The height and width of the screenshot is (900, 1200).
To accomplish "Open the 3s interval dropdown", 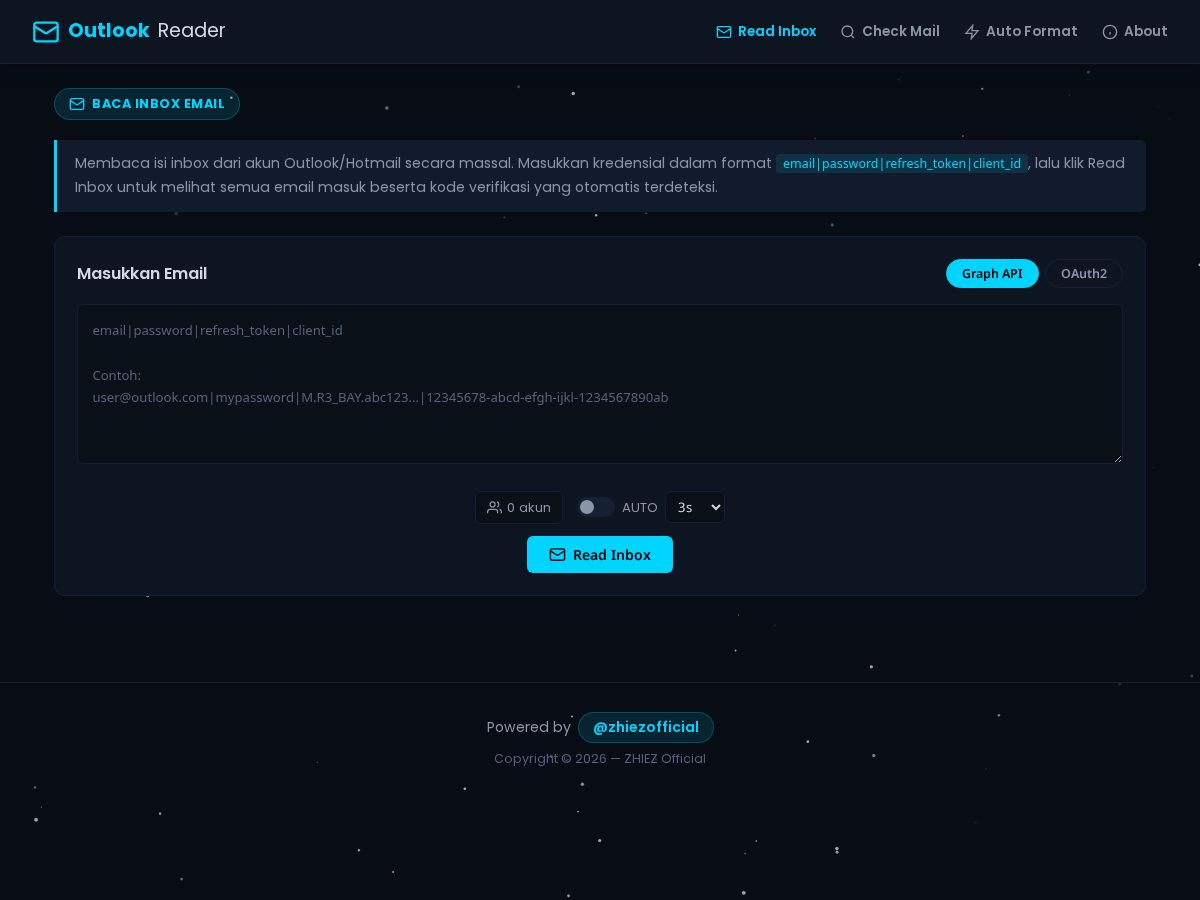I will [x=695, y=507].
